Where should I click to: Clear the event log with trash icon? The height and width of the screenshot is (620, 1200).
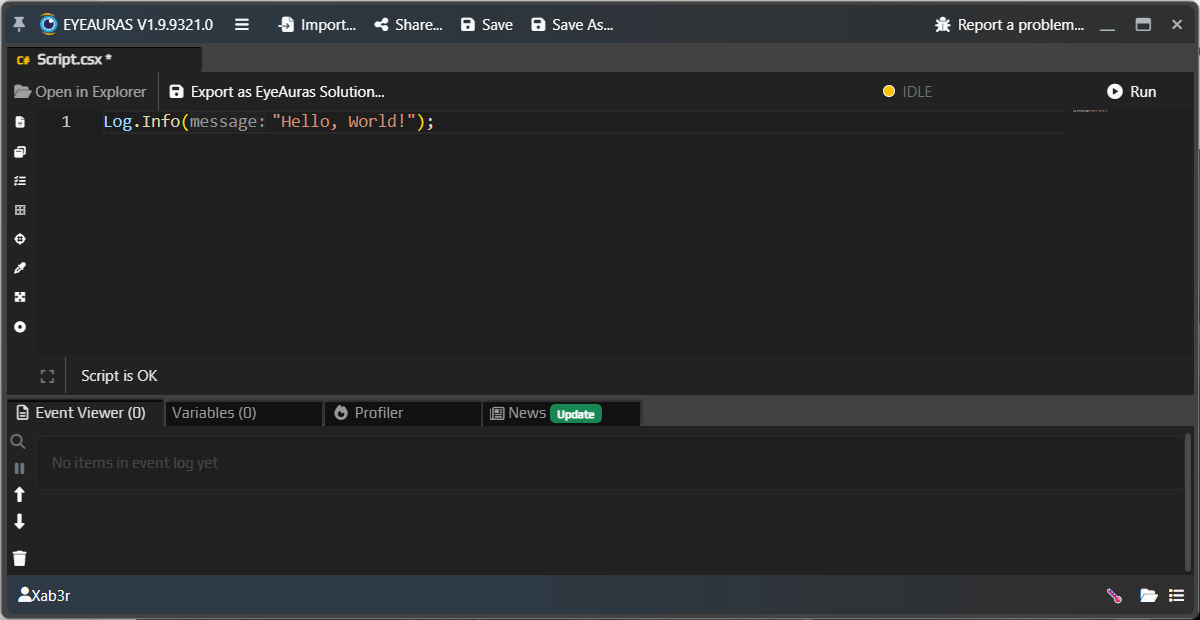18,558
